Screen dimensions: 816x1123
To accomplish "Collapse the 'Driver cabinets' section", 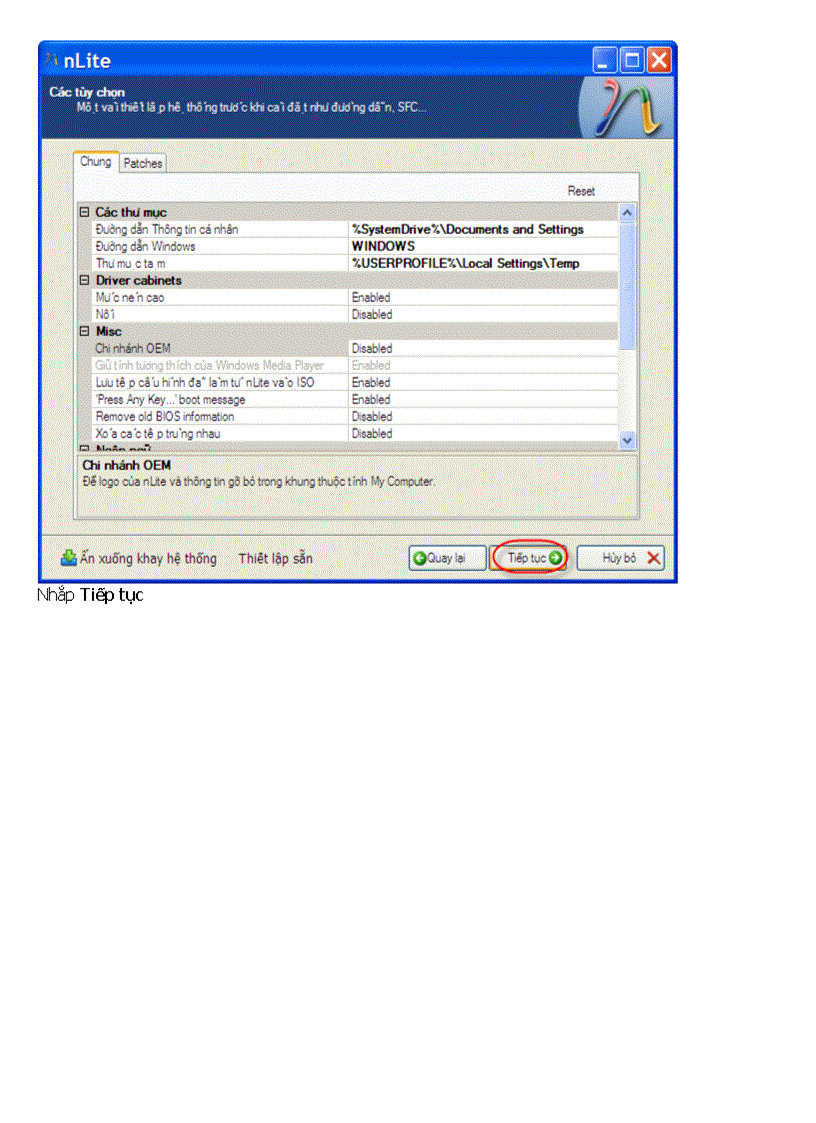I will click(82, 280).
